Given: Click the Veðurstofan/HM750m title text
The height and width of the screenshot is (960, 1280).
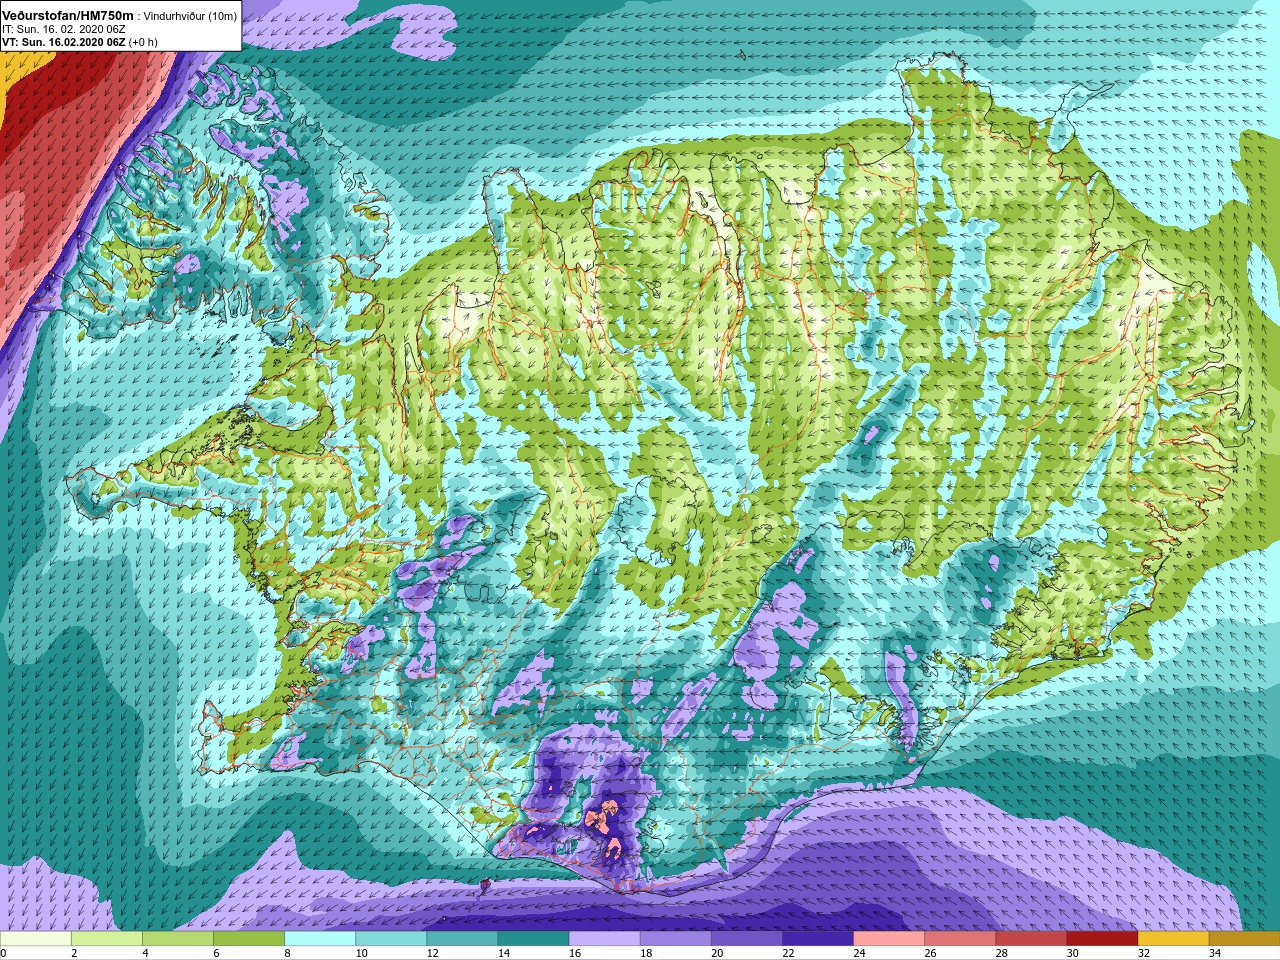Looking at the screenshot, I should pos(68,15).
